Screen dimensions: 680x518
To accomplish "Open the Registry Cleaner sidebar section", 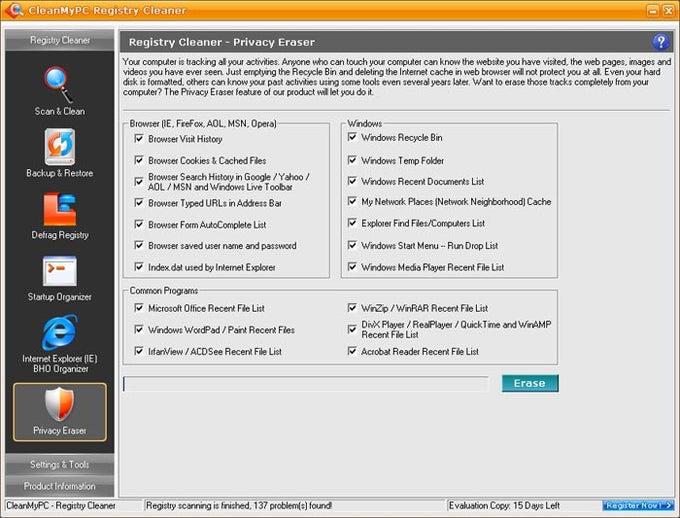I will [60, 40].
